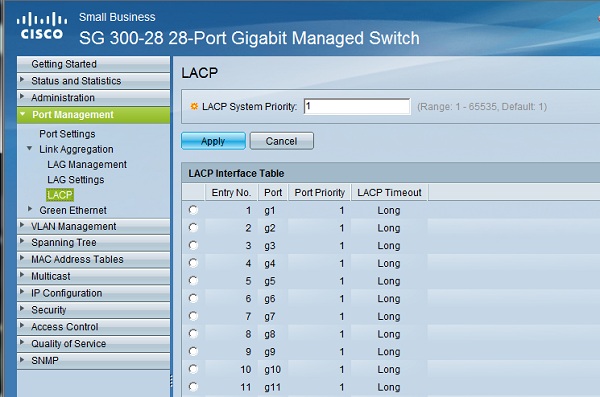Select radio button for port g7

coord(193,316)
